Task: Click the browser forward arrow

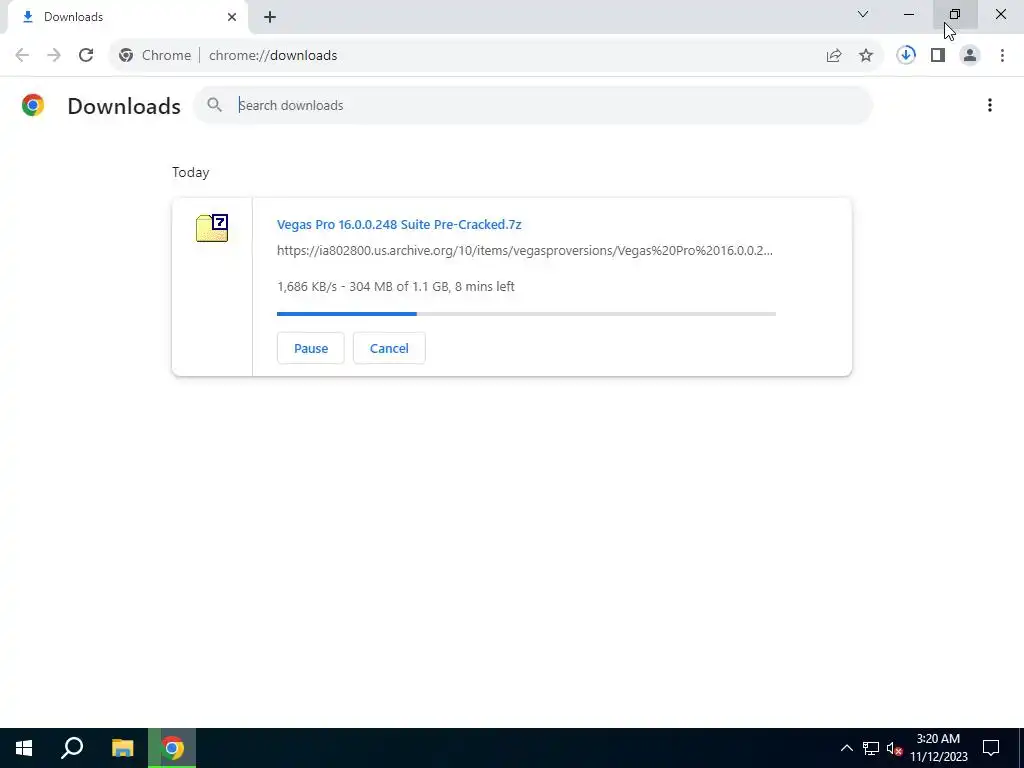Action: point(54,56)
